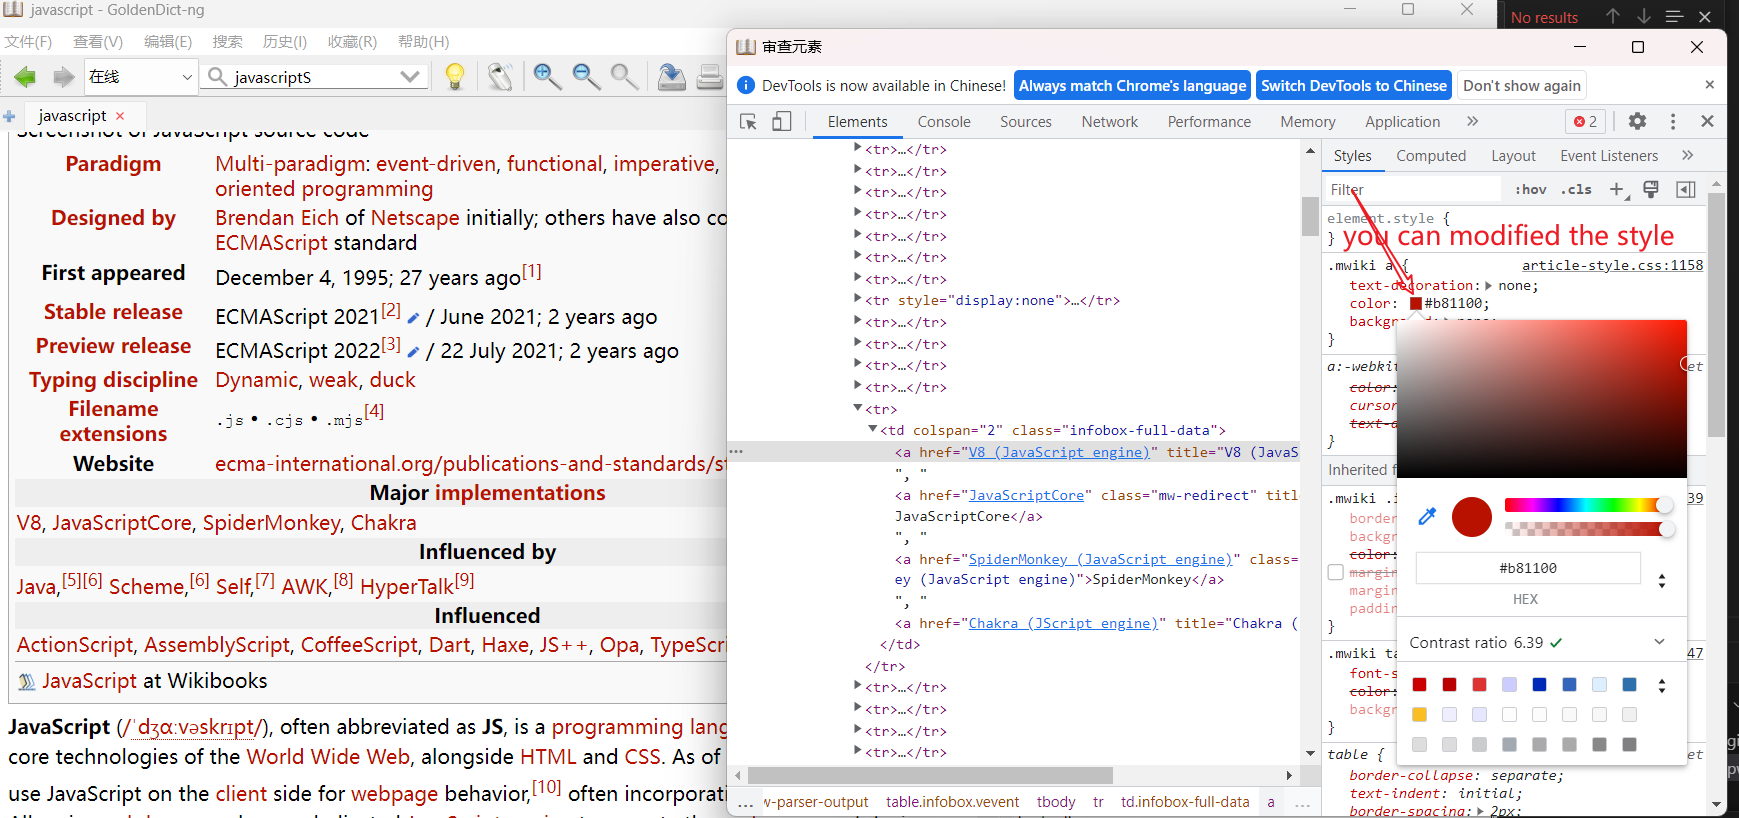
Task: Click the save article icon
Action: (x=672, y=77)
